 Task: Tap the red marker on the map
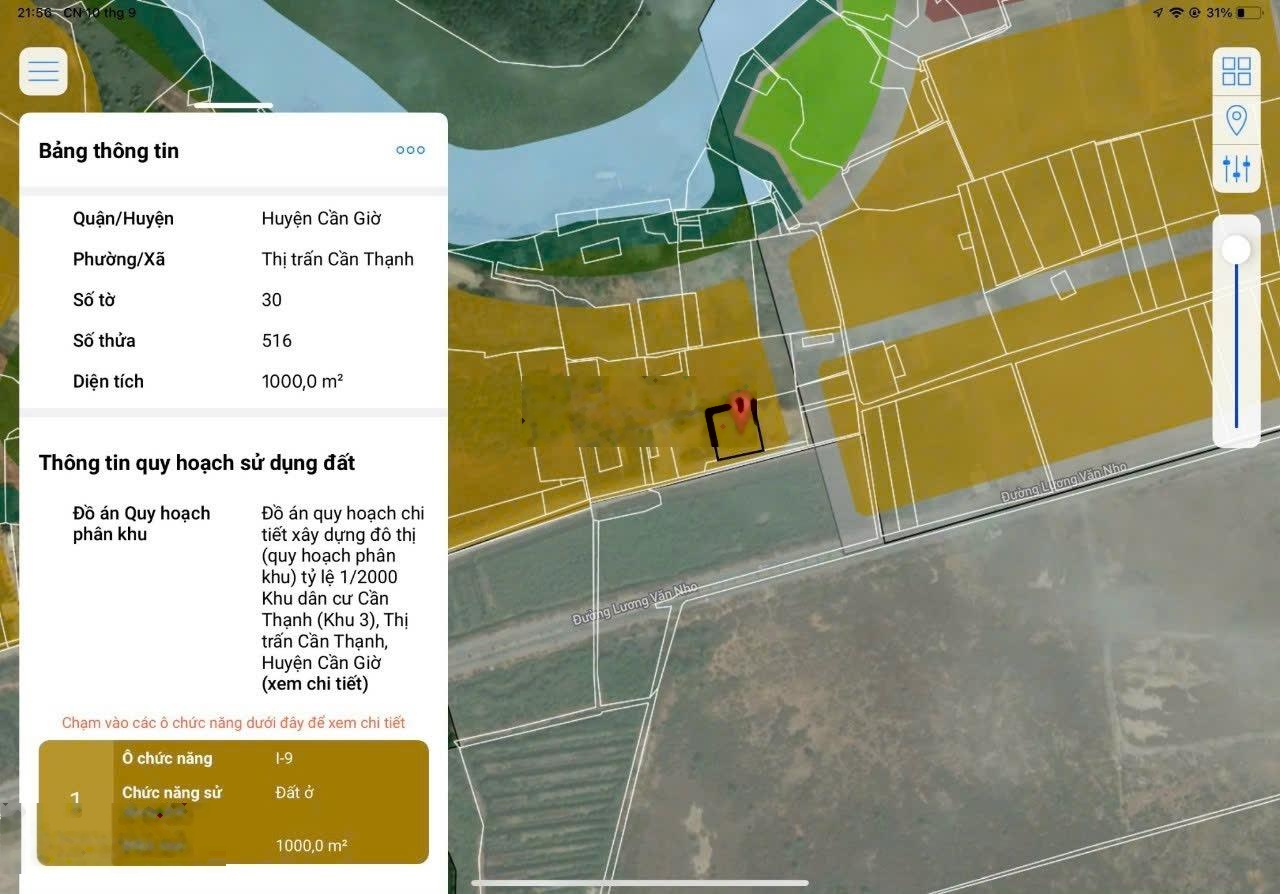pyautogui.click(x=740, y=410)
